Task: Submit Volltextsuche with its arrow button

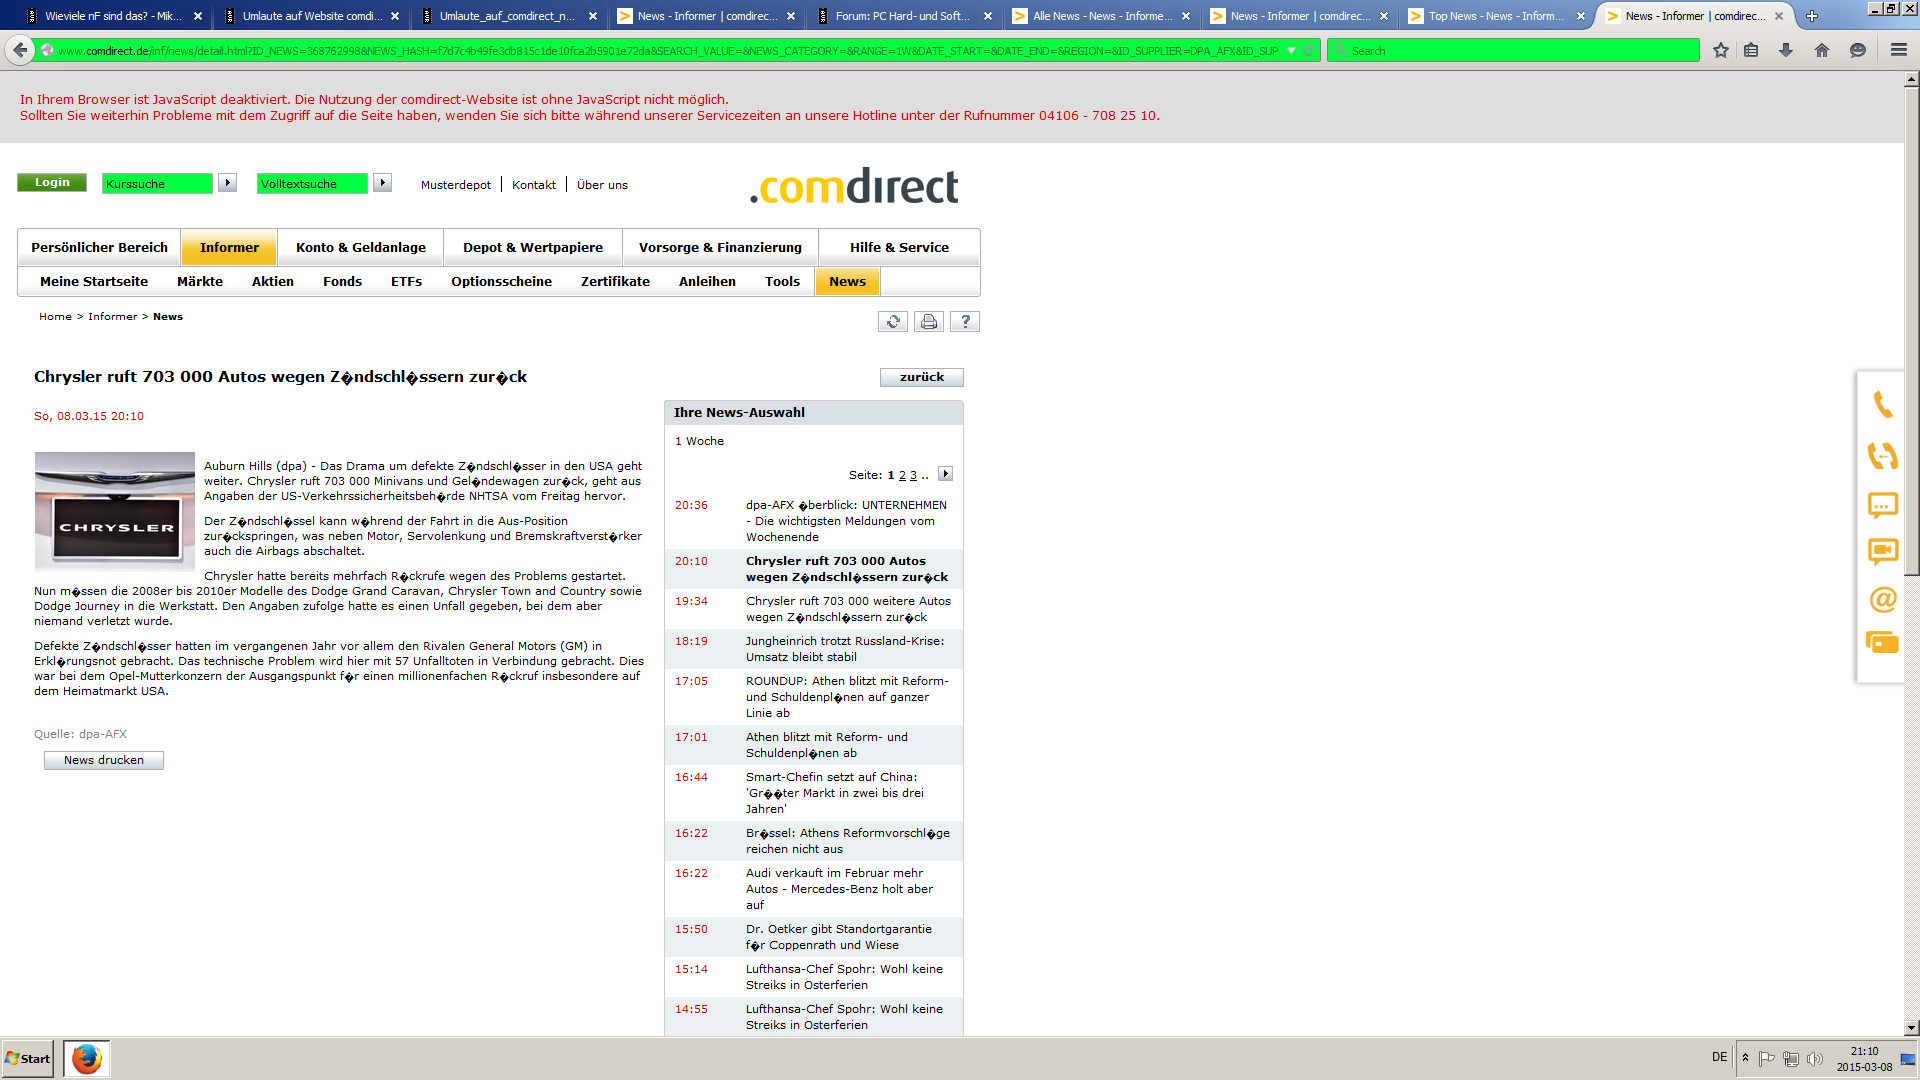Action: point(382,183)
